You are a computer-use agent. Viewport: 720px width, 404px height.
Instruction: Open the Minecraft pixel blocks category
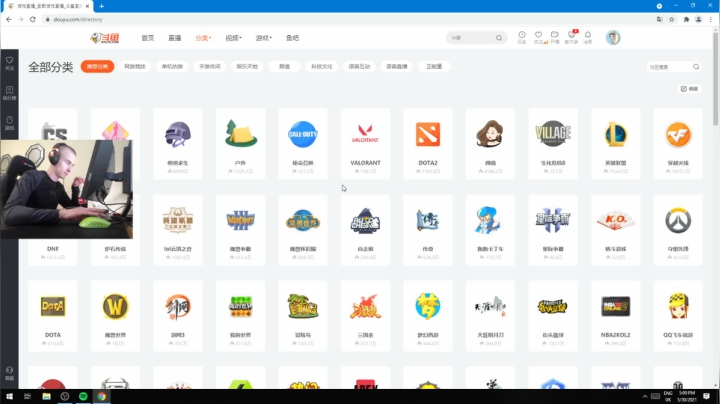click(241, 316)
